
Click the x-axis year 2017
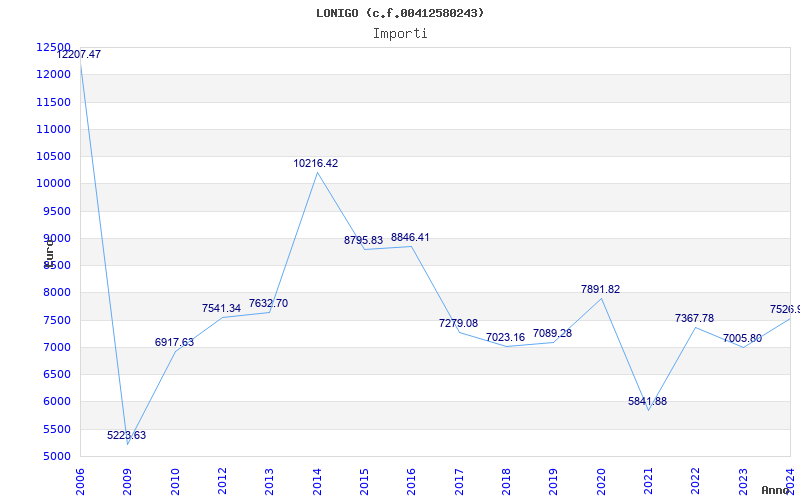click(459, 481)
